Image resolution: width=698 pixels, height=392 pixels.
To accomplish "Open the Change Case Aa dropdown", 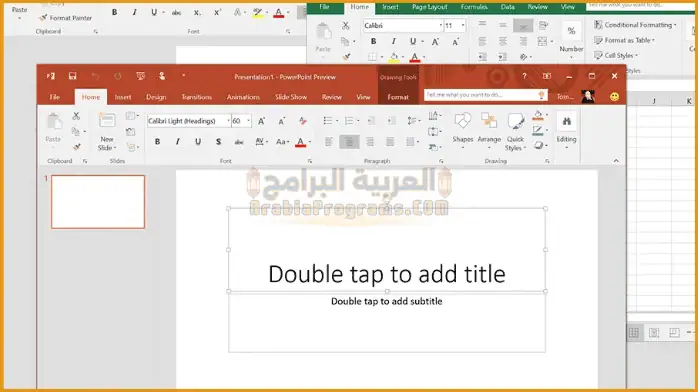I will tap(282, 142).
